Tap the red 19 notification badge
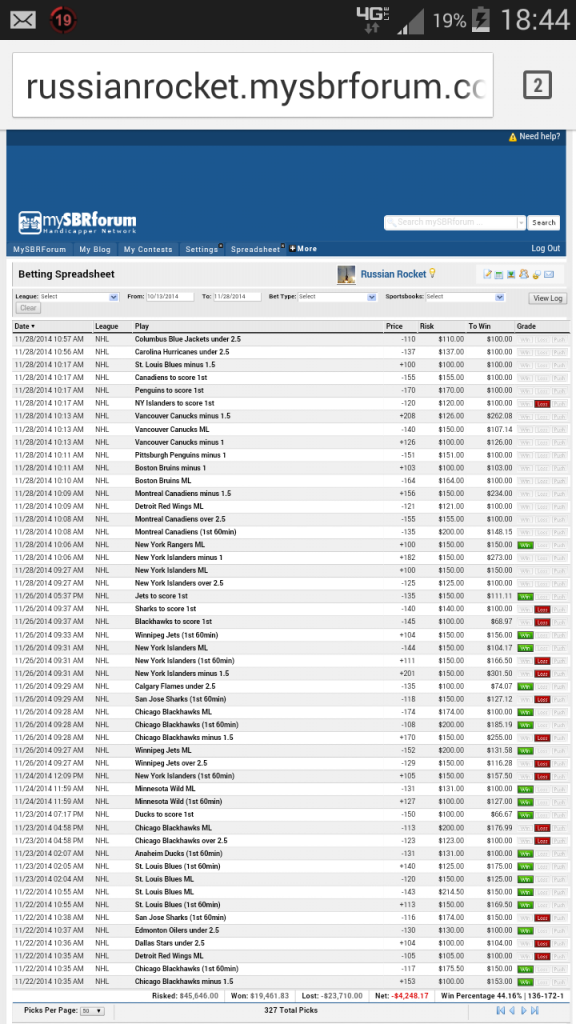Image resolution: width=576 pixels, height=1024 pixels. pos(63,20)
